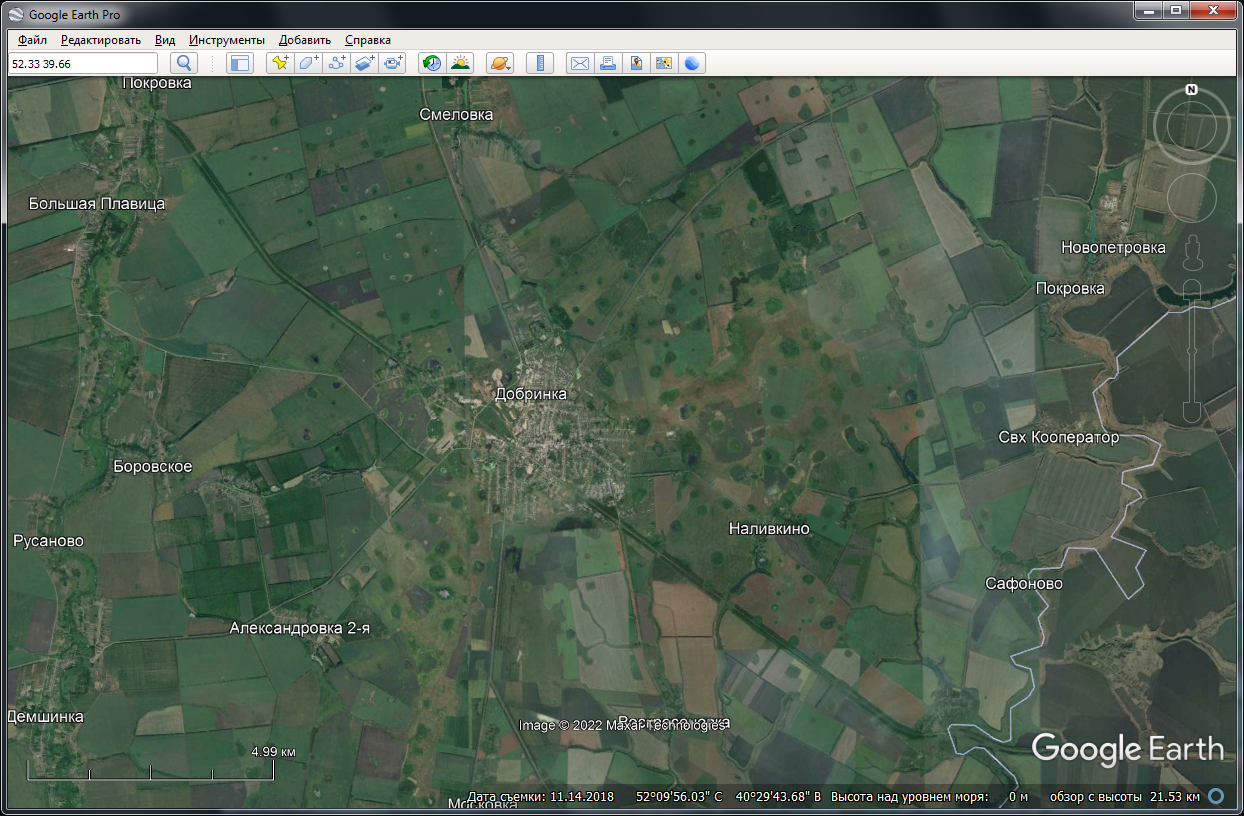
Task: Click the Свх Кооператор map label
Action: tap(1059, 437)
